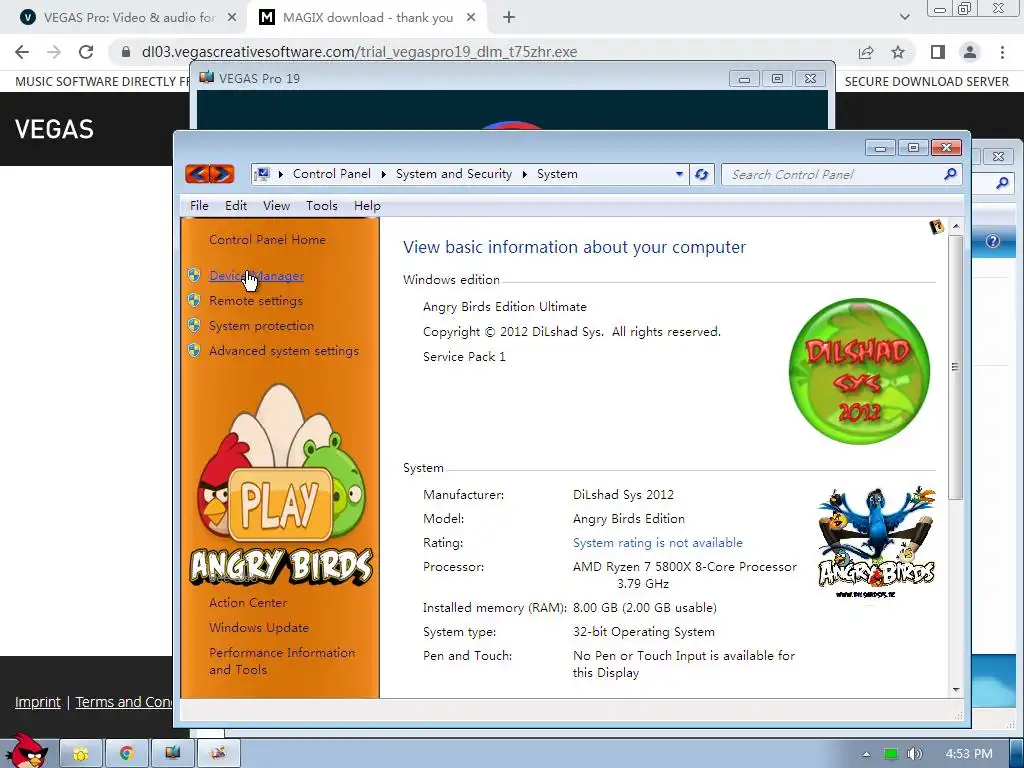Open a new Chrome tab with plus button
This screenshot has height=768, width=1024.
[509, 18]
